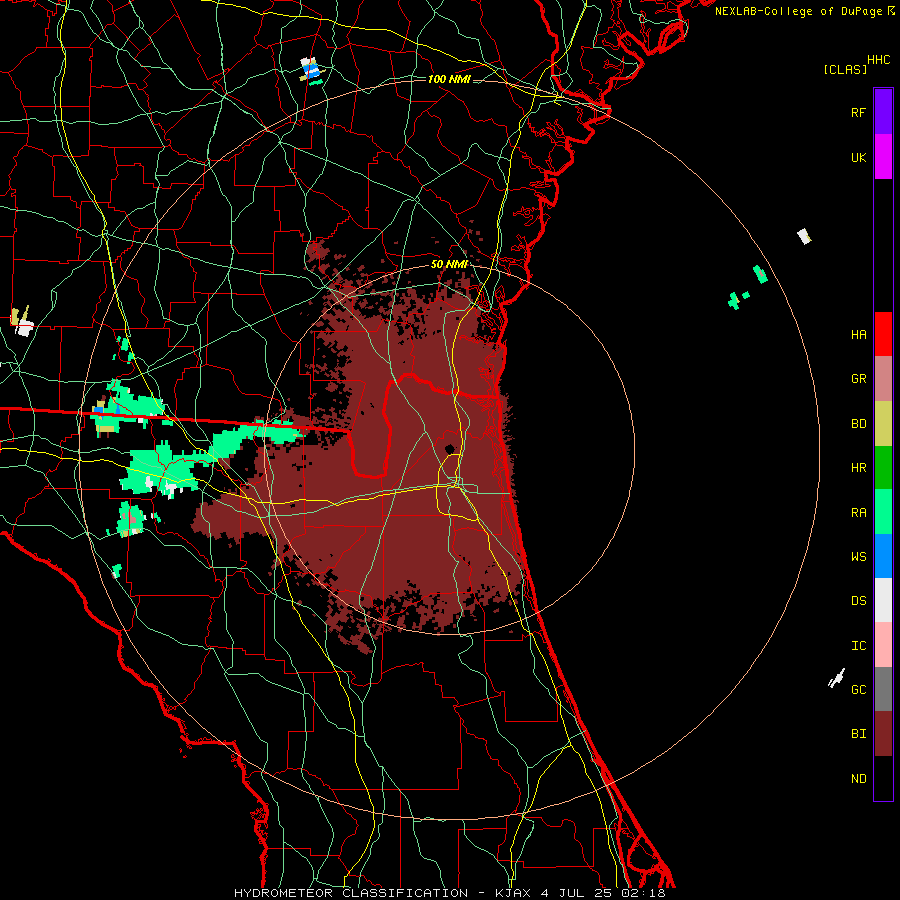Click the HA red legend swatch
Screen dimensions: 900x900
point(883,334)
